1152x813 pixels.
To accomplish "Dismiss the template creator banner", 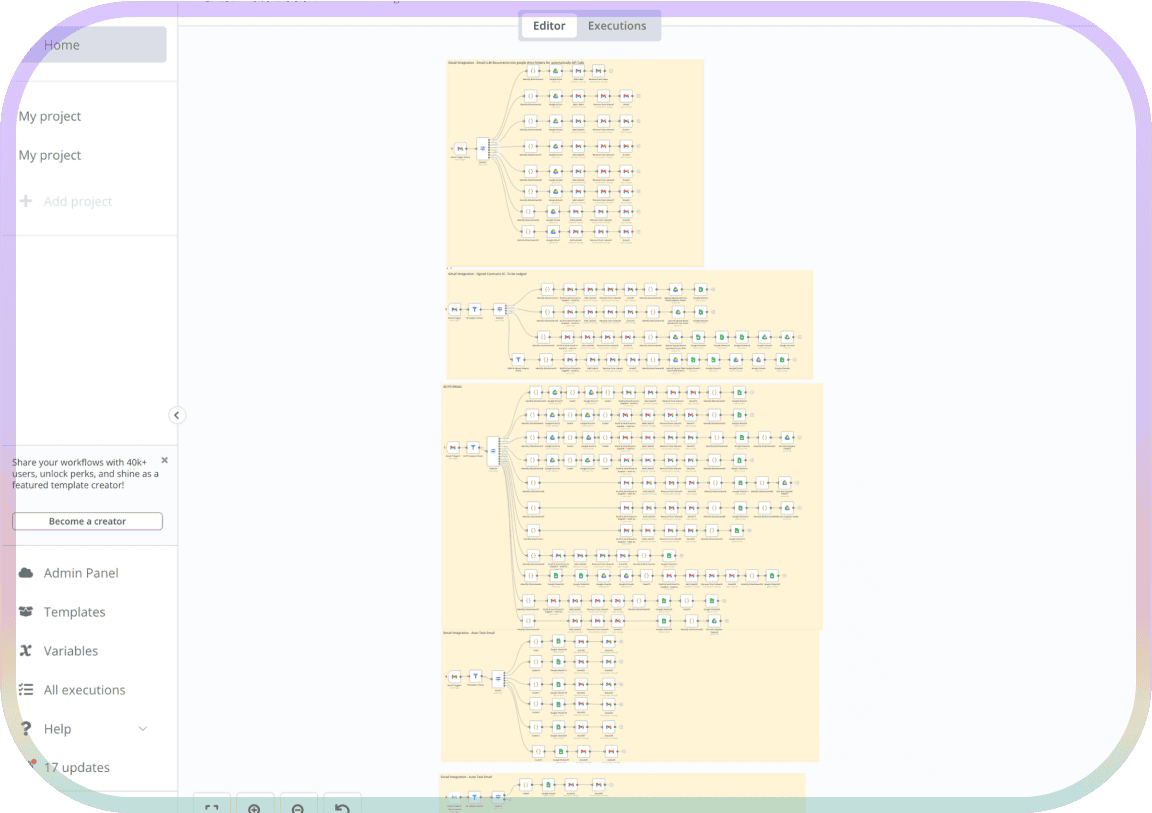I will [165, 460].
